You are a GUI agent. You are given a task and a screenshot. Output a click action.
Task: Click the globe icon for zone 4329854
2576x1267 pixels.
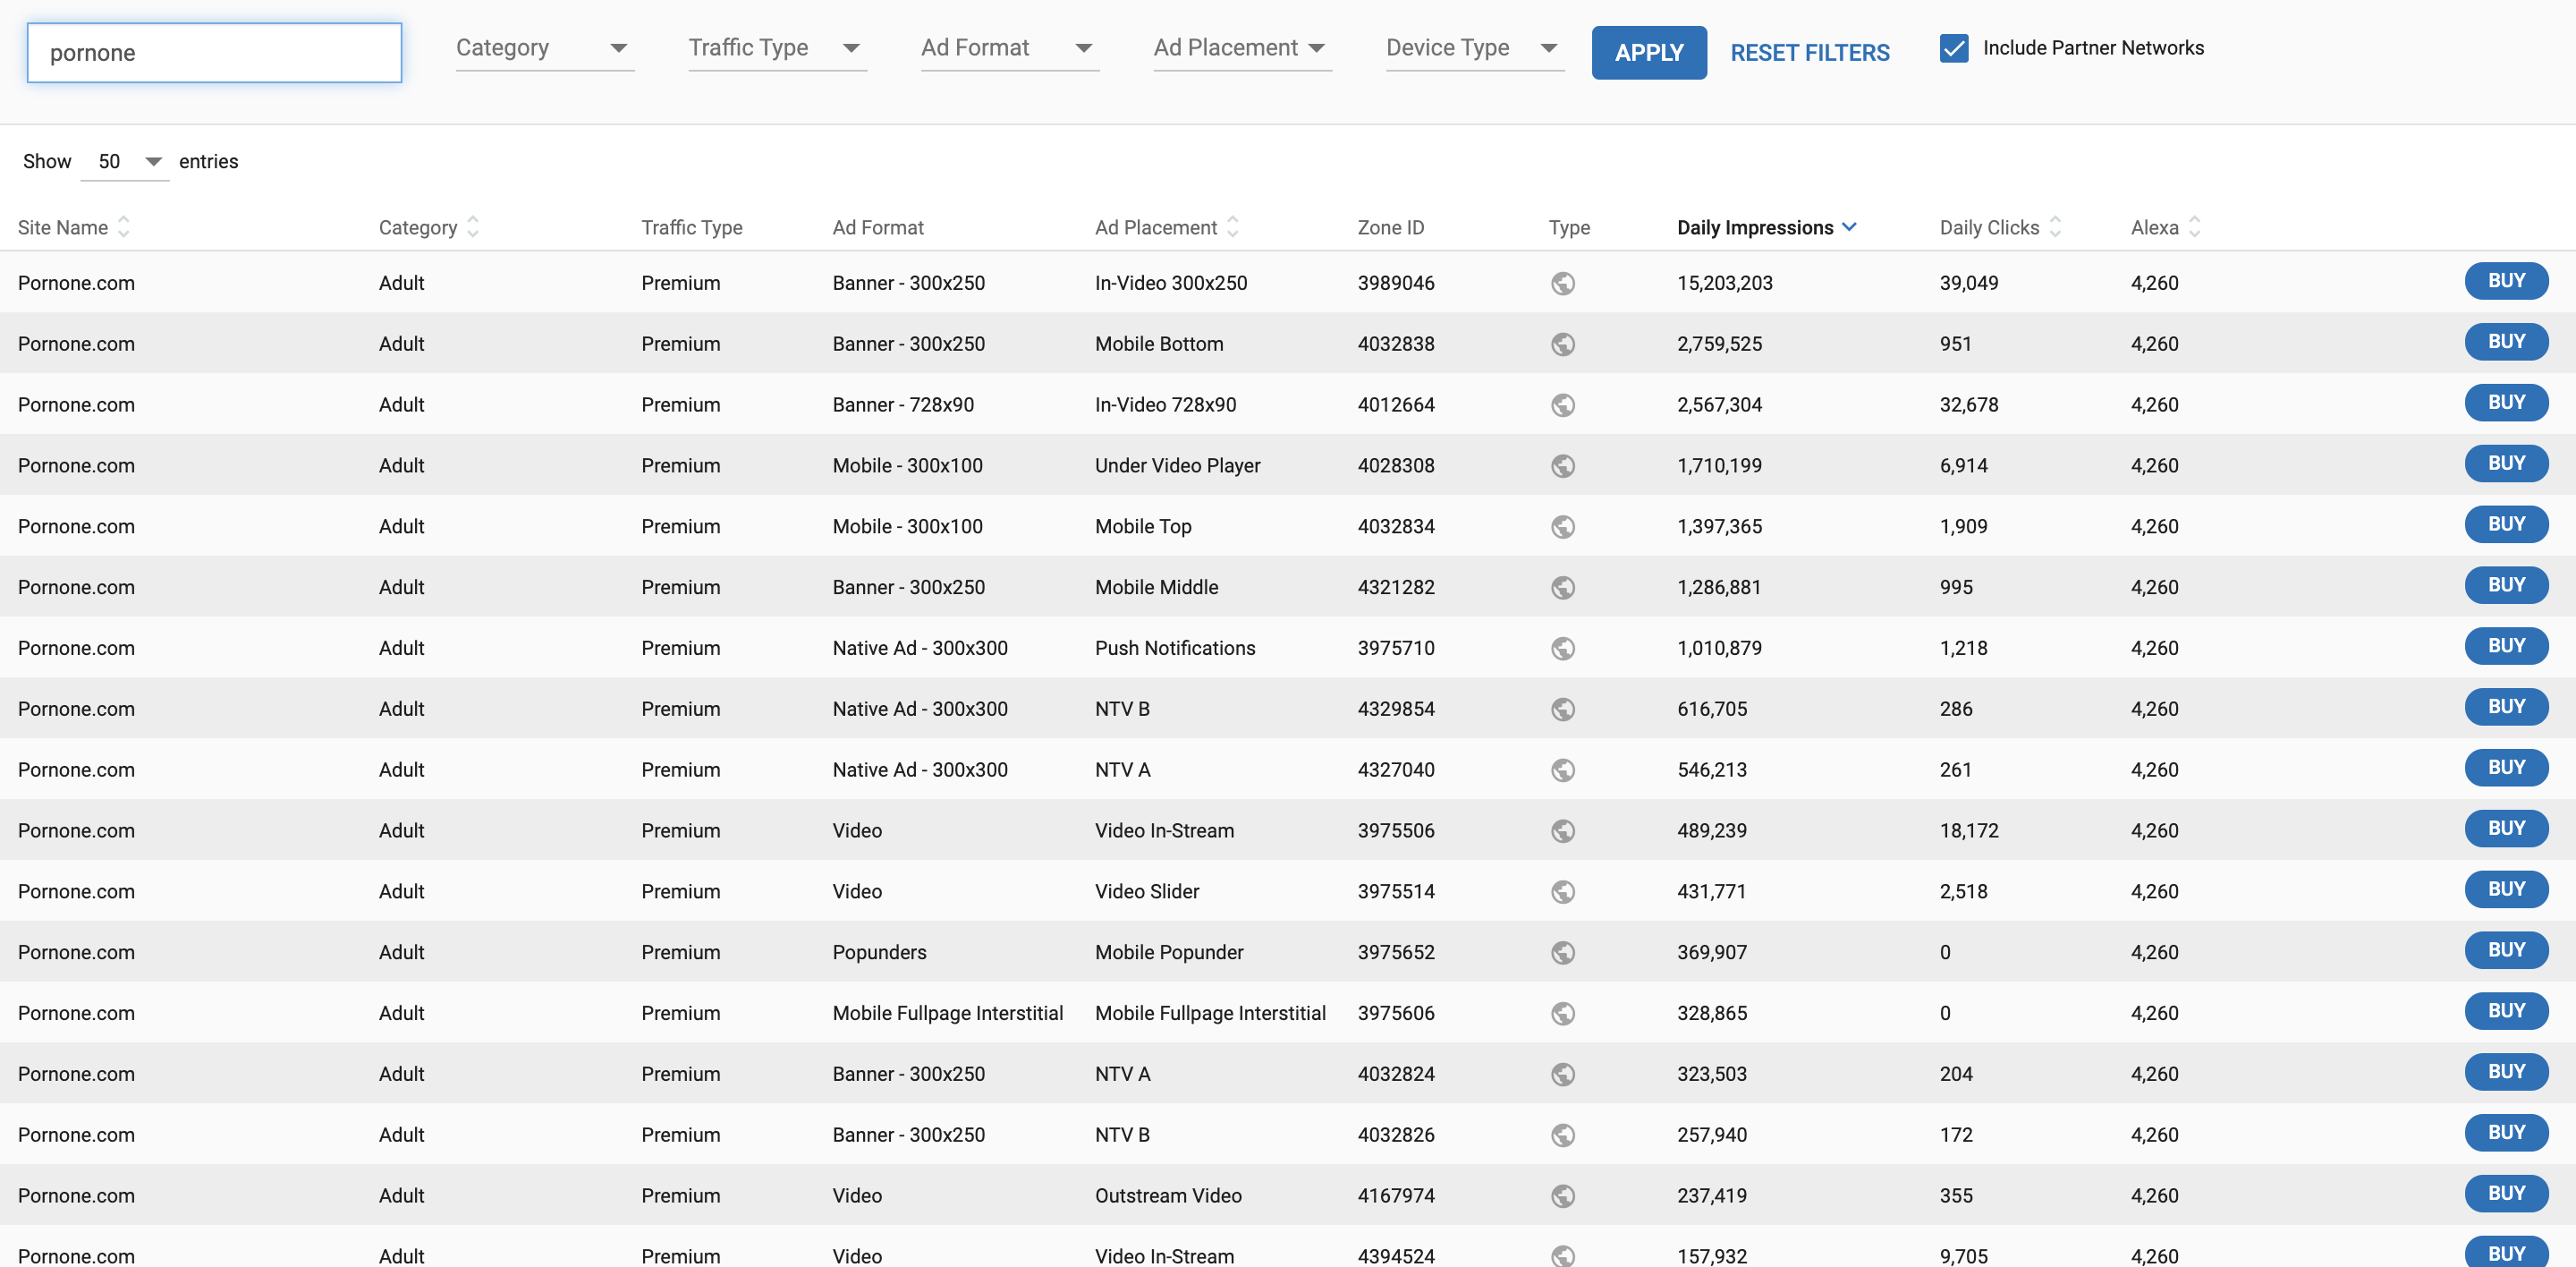(1563, 709)
